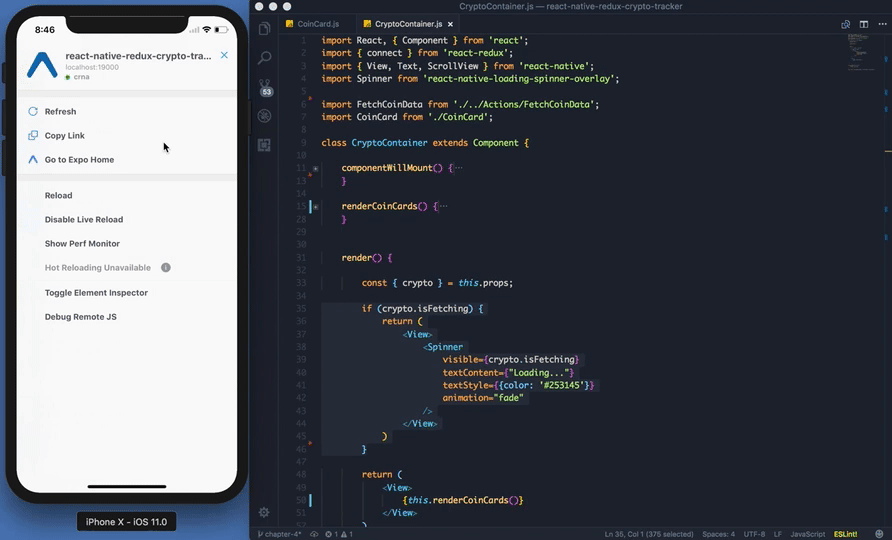Click the open changes icon in the editor title bar
This screenshot has width=892, height=540.
846,24
